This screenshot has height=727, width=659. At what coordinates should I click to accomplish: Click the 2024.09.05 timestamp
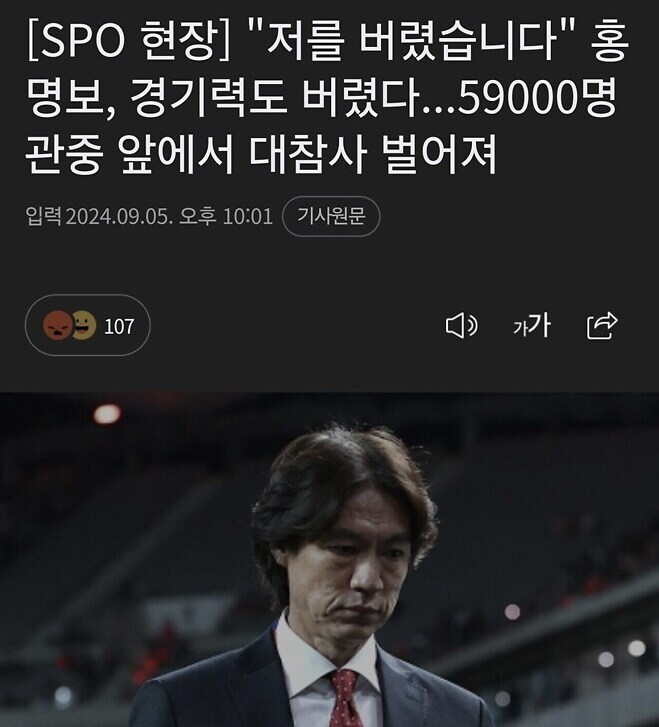119,217
